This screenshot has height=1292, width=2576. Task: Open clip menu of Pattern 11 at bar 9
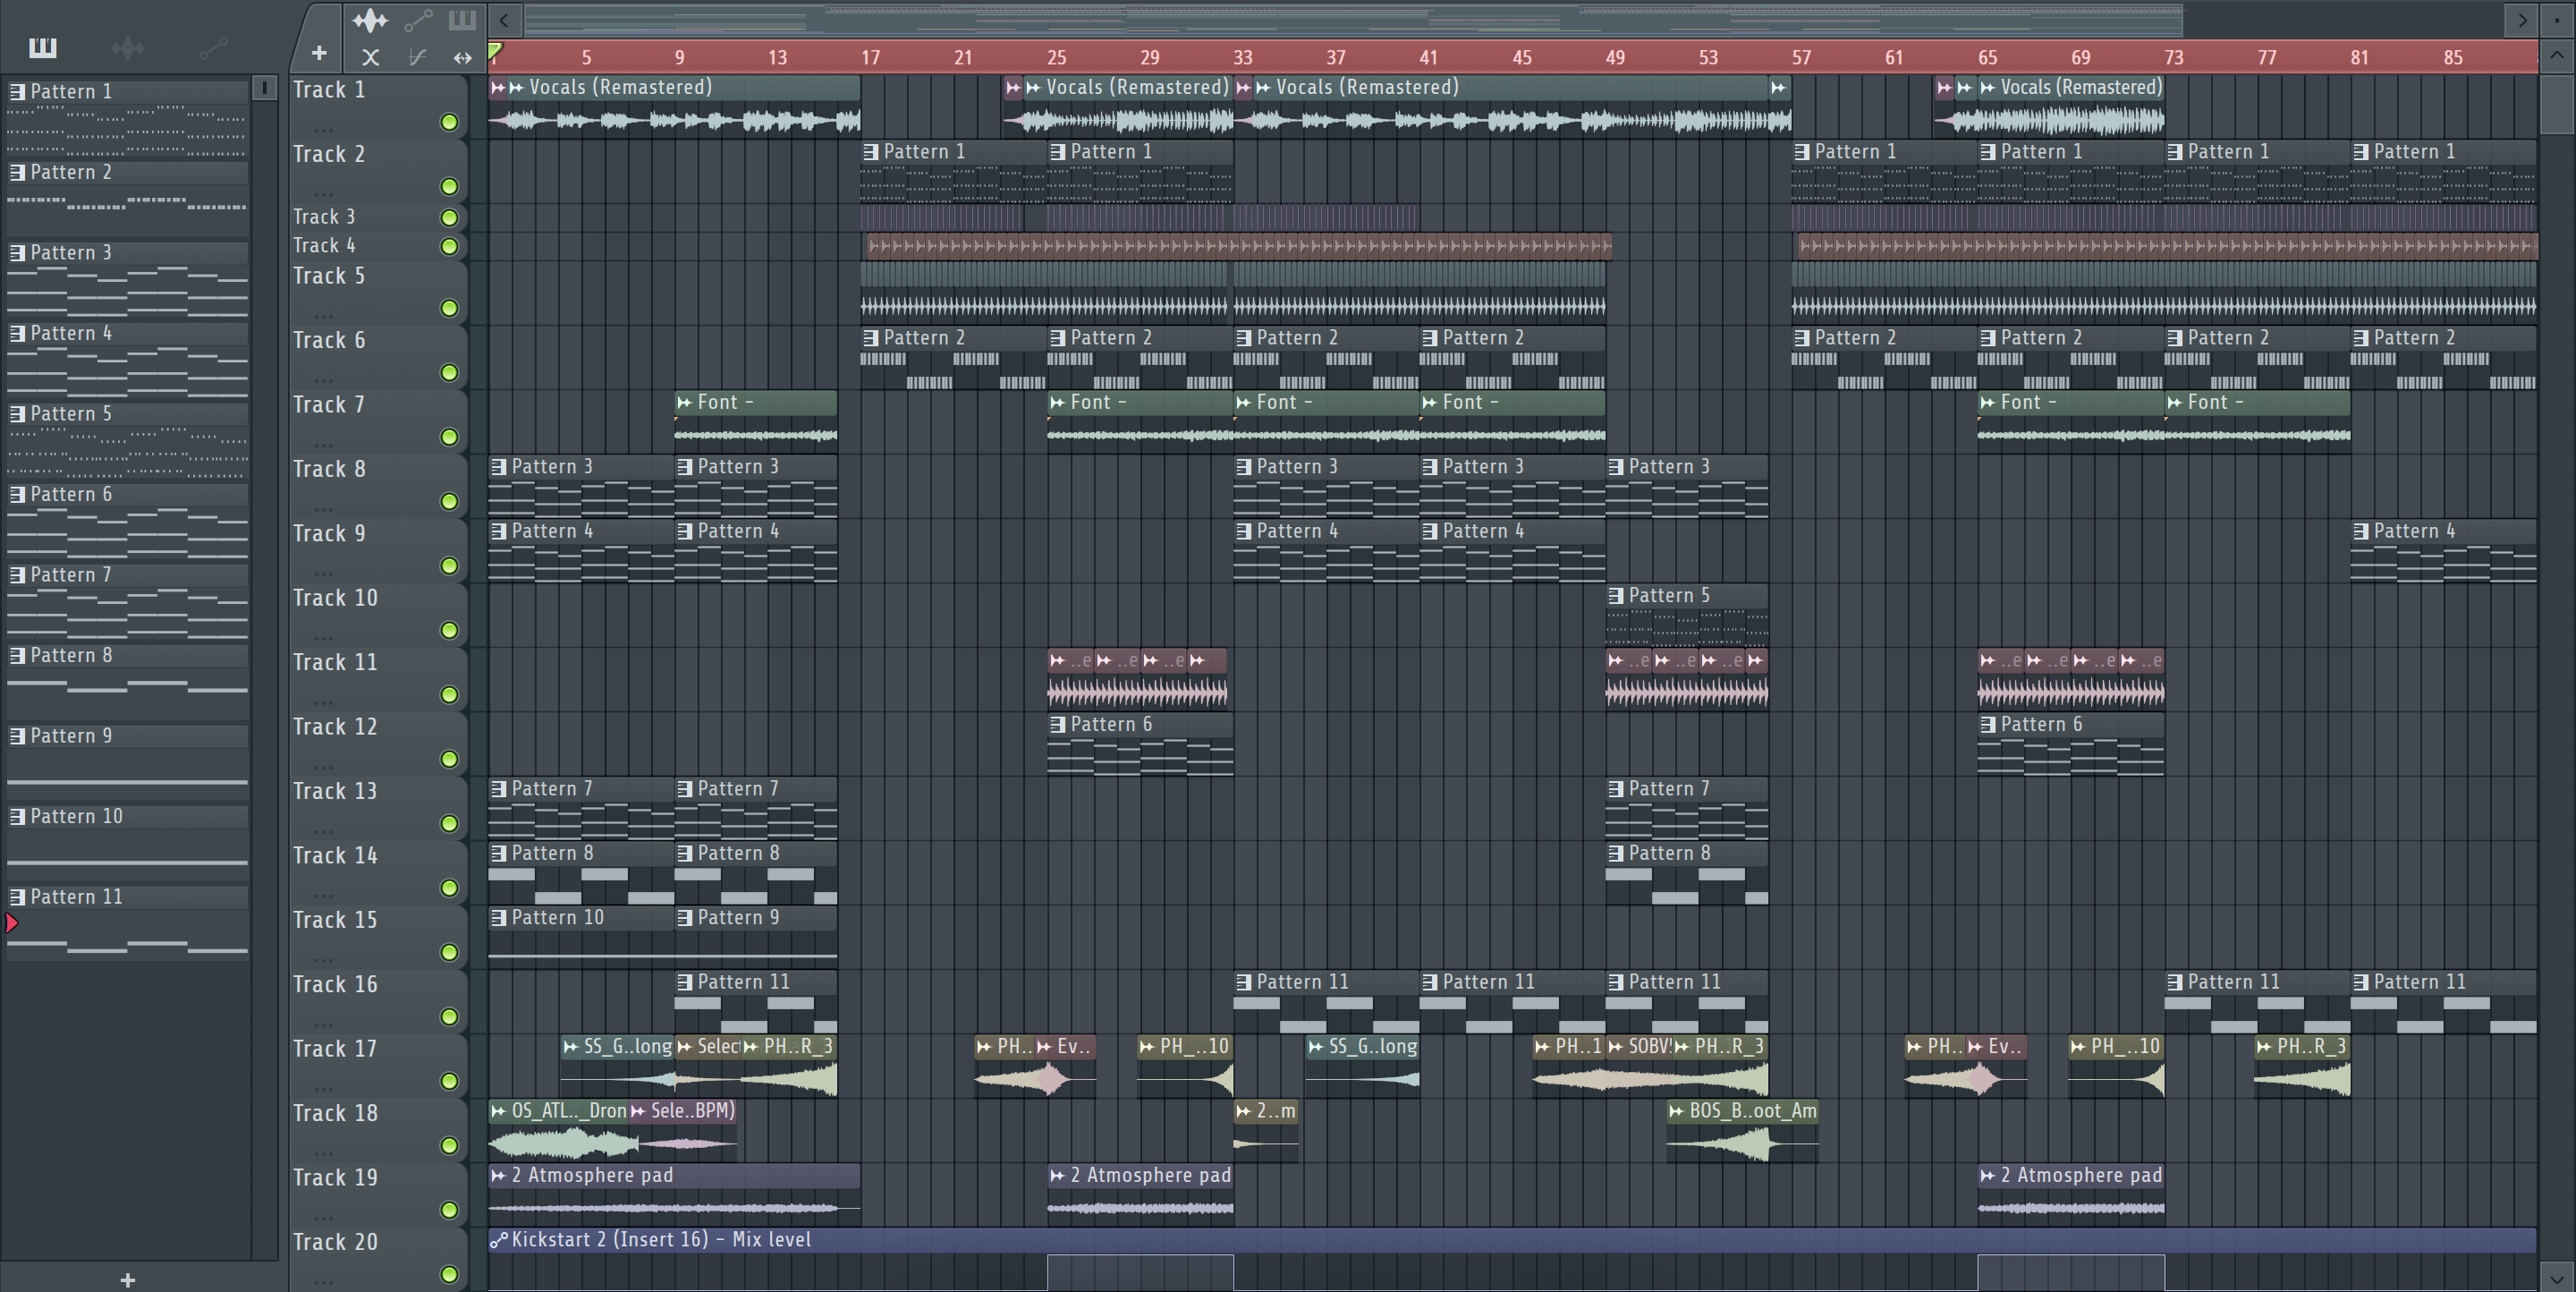pos(684,983)
